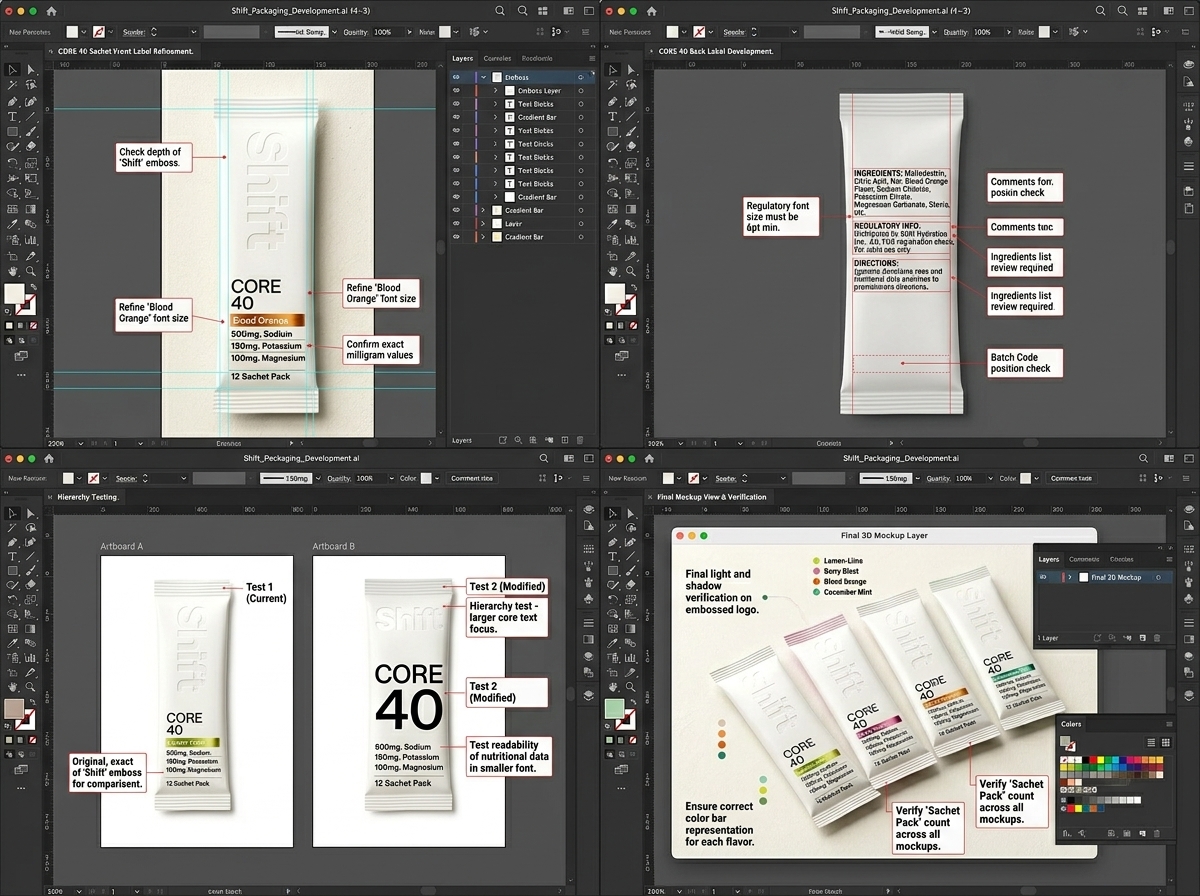The width and height of the screenshot is (1200, 896).
Task: Click tan fill swatch in bottom-left toolbox
Action: [15, 711]
